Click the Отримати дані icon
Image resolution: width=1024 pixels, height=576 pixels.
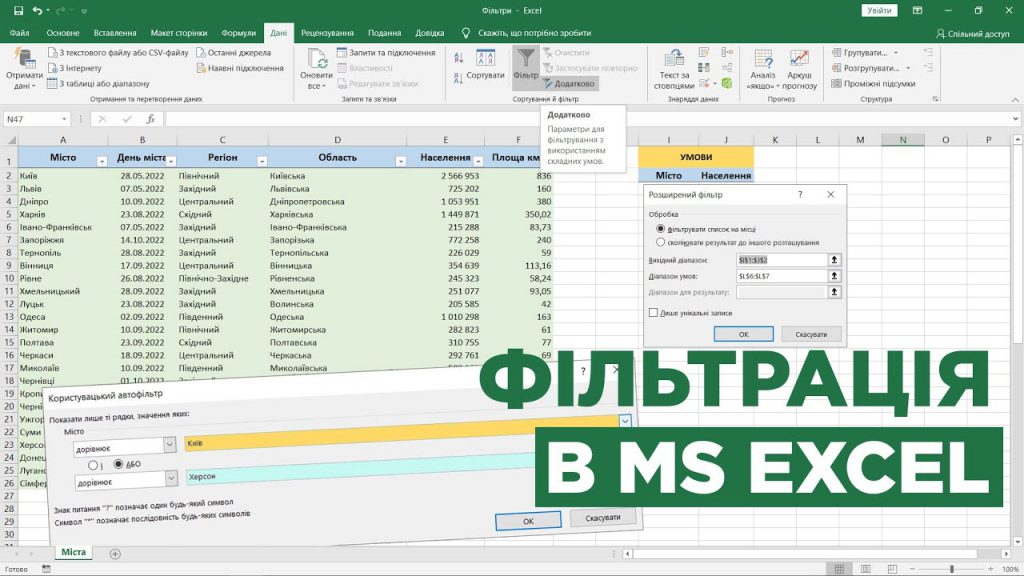click(25, 66)
